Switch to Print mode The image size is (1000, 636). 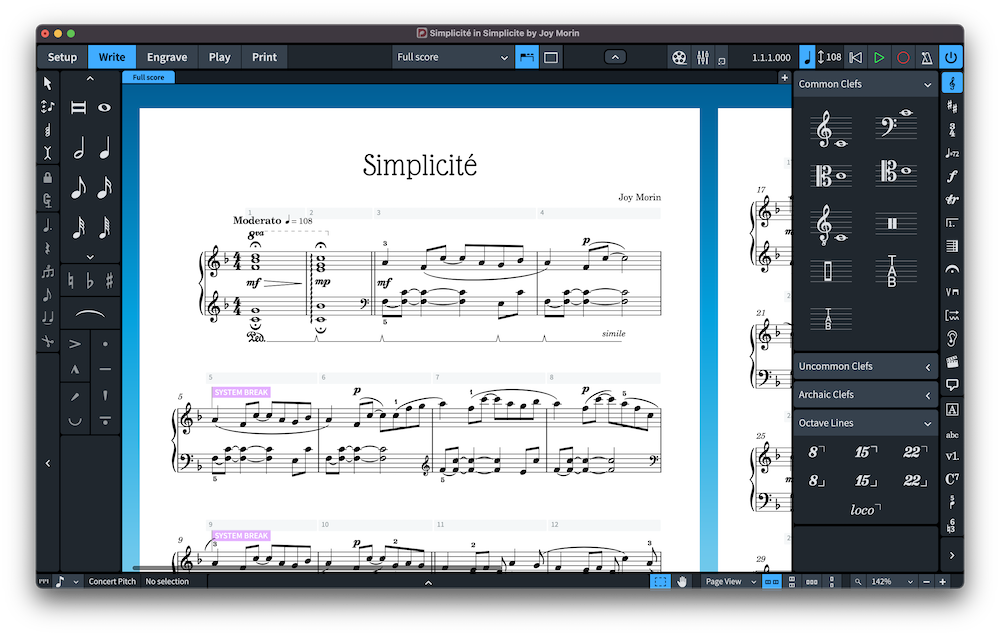pyautogui.click(x=264, y=57)
